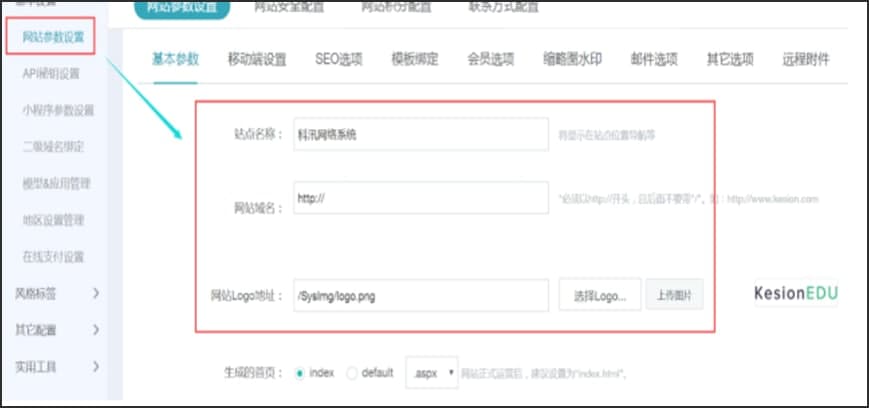Select the index radio button
869x408 pixels.
coord(300,373)
